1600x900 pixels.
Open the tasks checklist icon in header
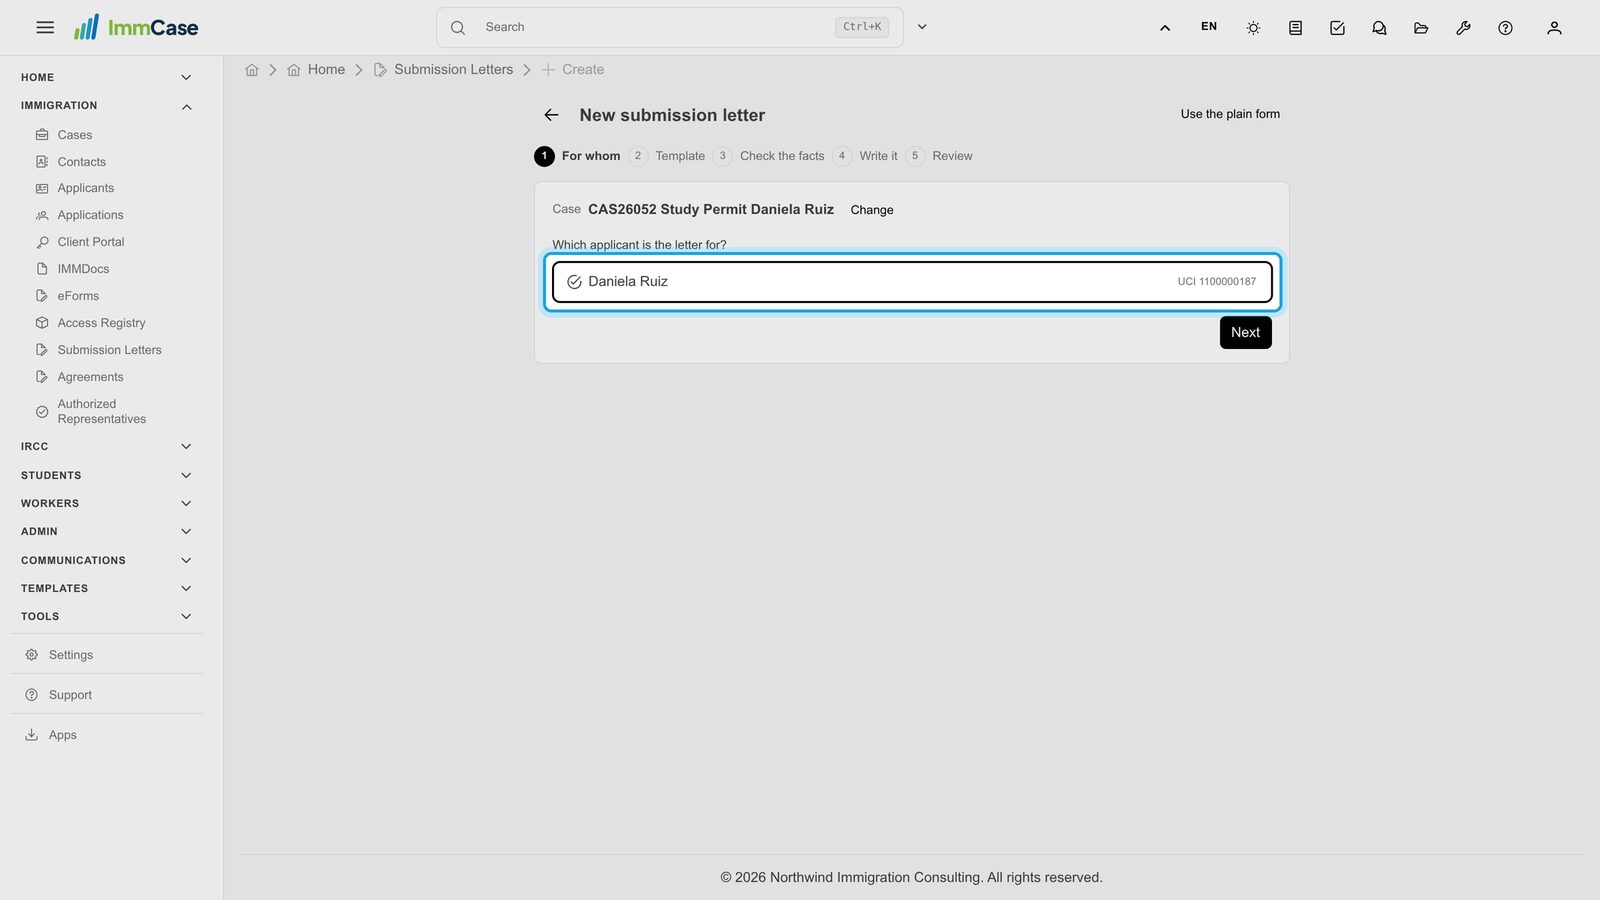pos(1337,28)
